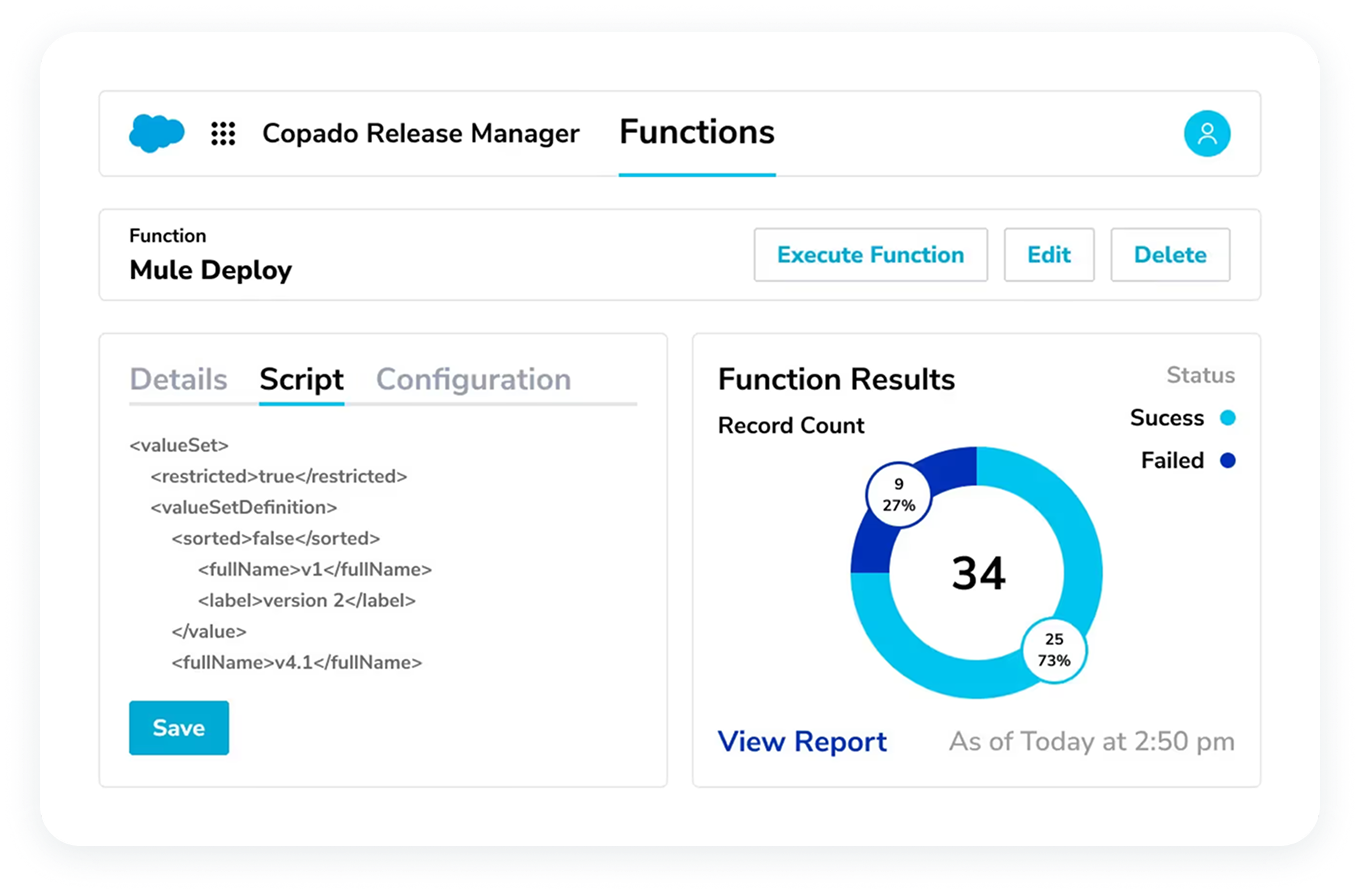Click the <valueSetDefinition> script line
This screenshot has width=1360, height=894.
point(244,507)
